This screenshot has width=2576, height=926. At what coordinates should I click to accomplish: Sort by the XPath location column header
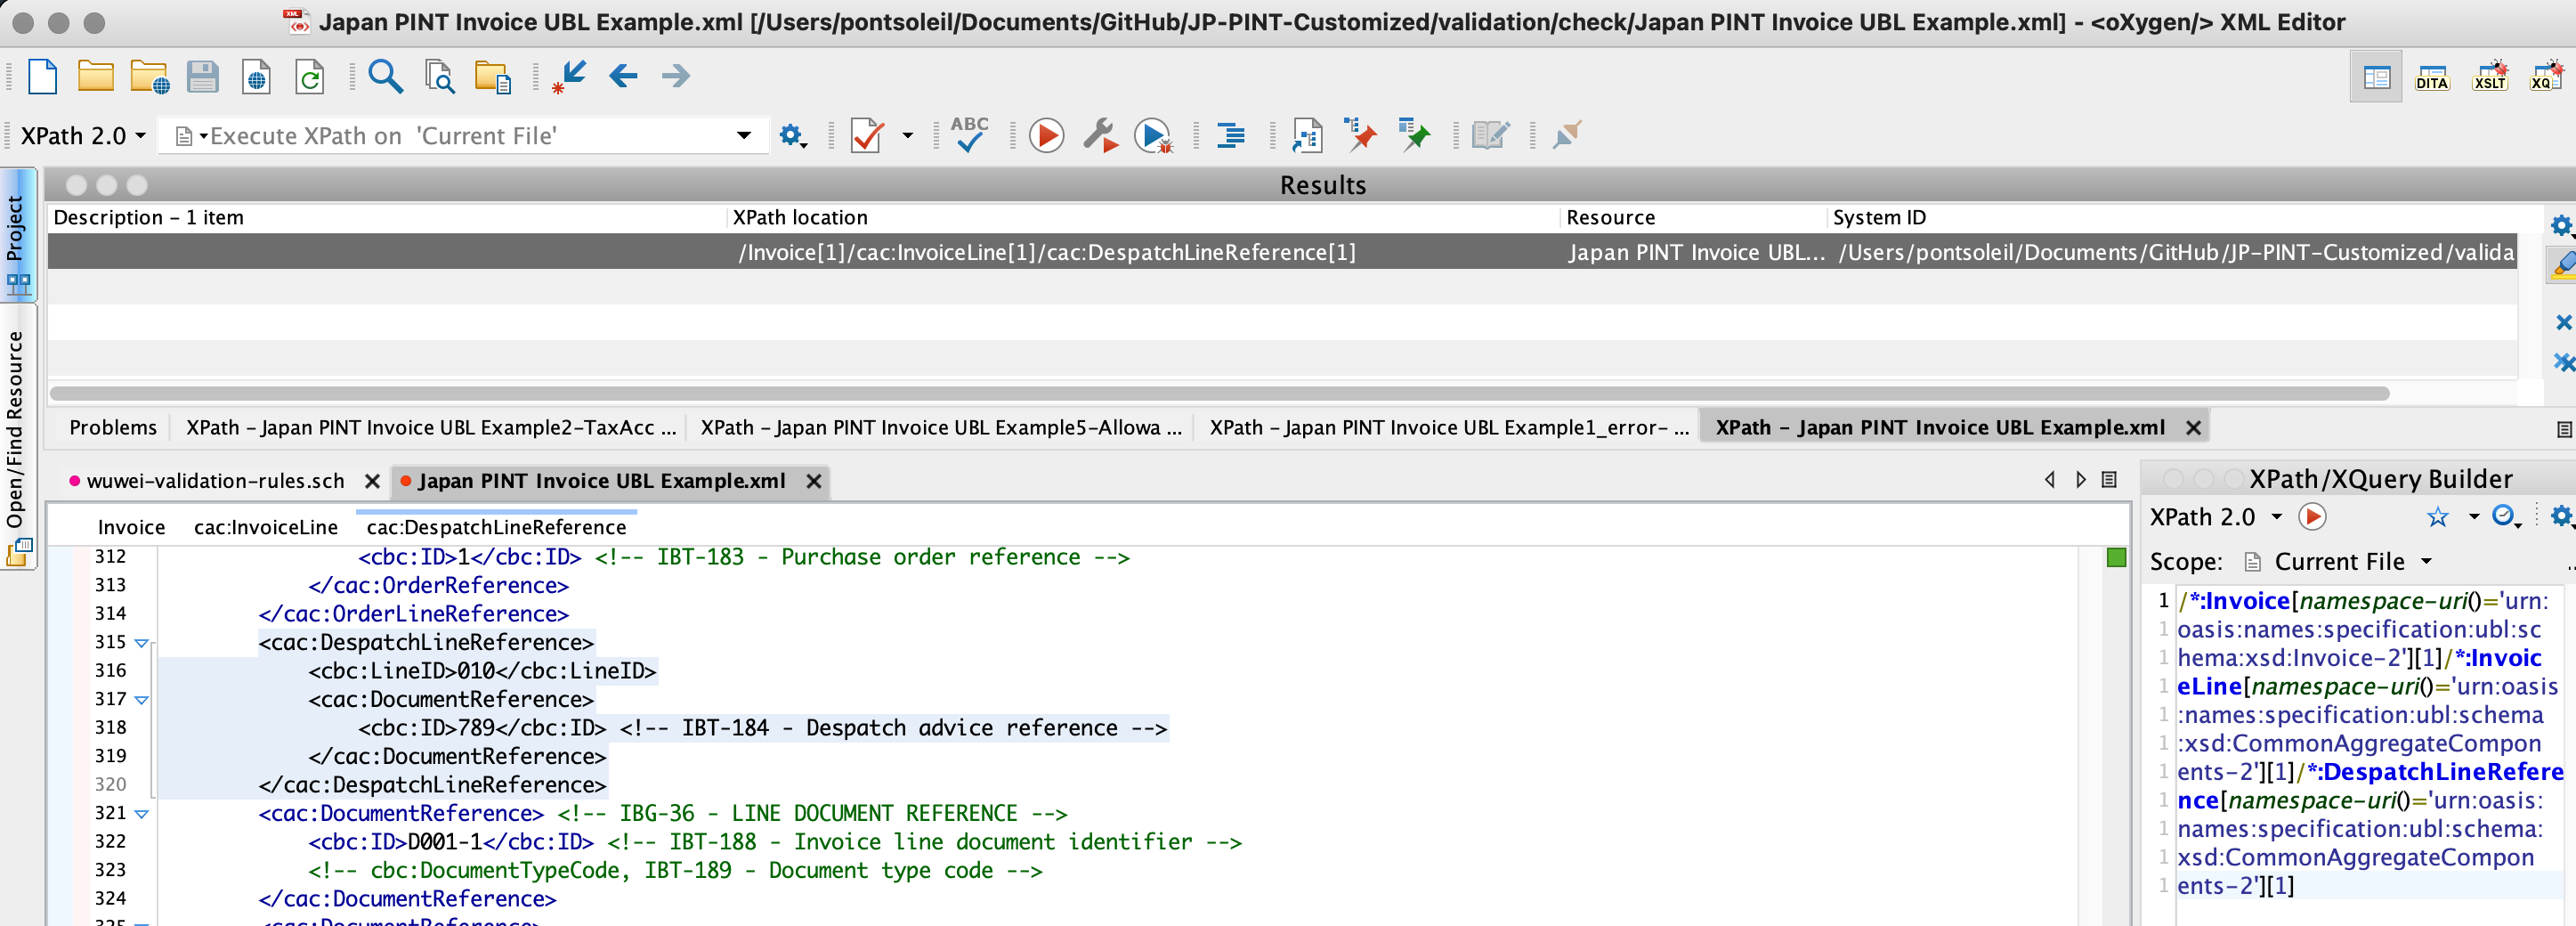tap(1143, 217)
